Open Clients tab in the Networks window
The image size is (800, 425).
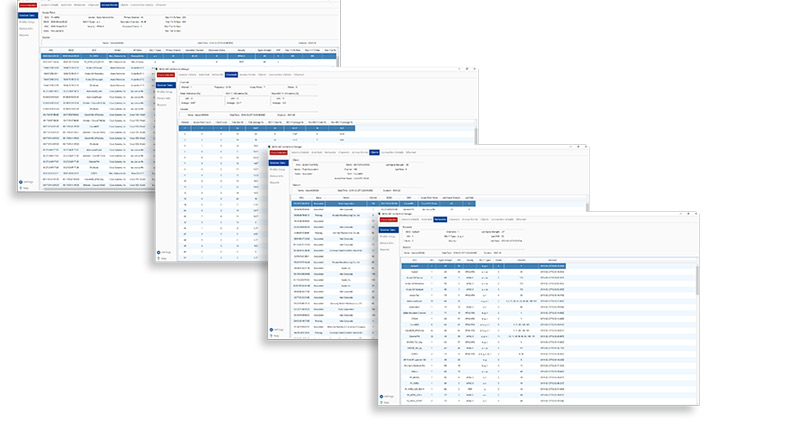485,219
